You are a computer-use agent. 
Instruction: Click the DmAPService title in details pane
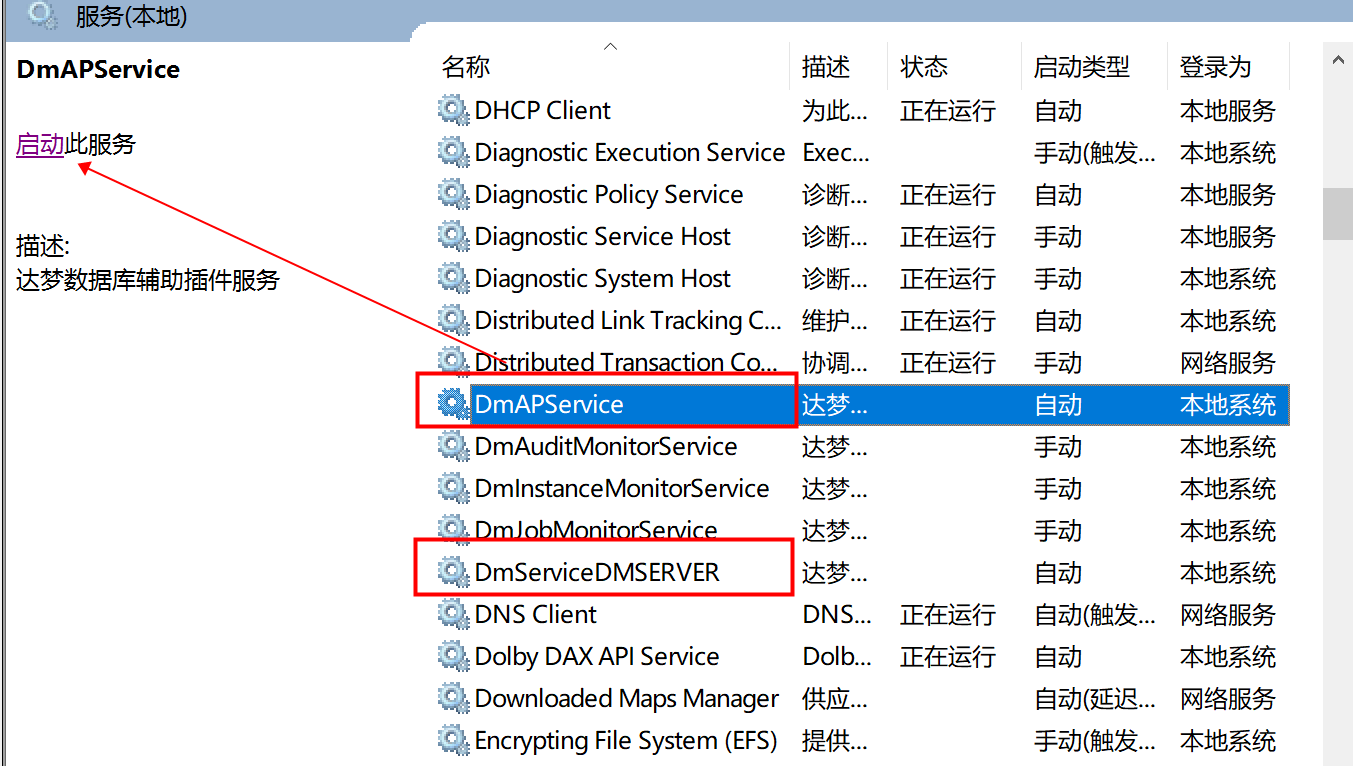(98, 69)
